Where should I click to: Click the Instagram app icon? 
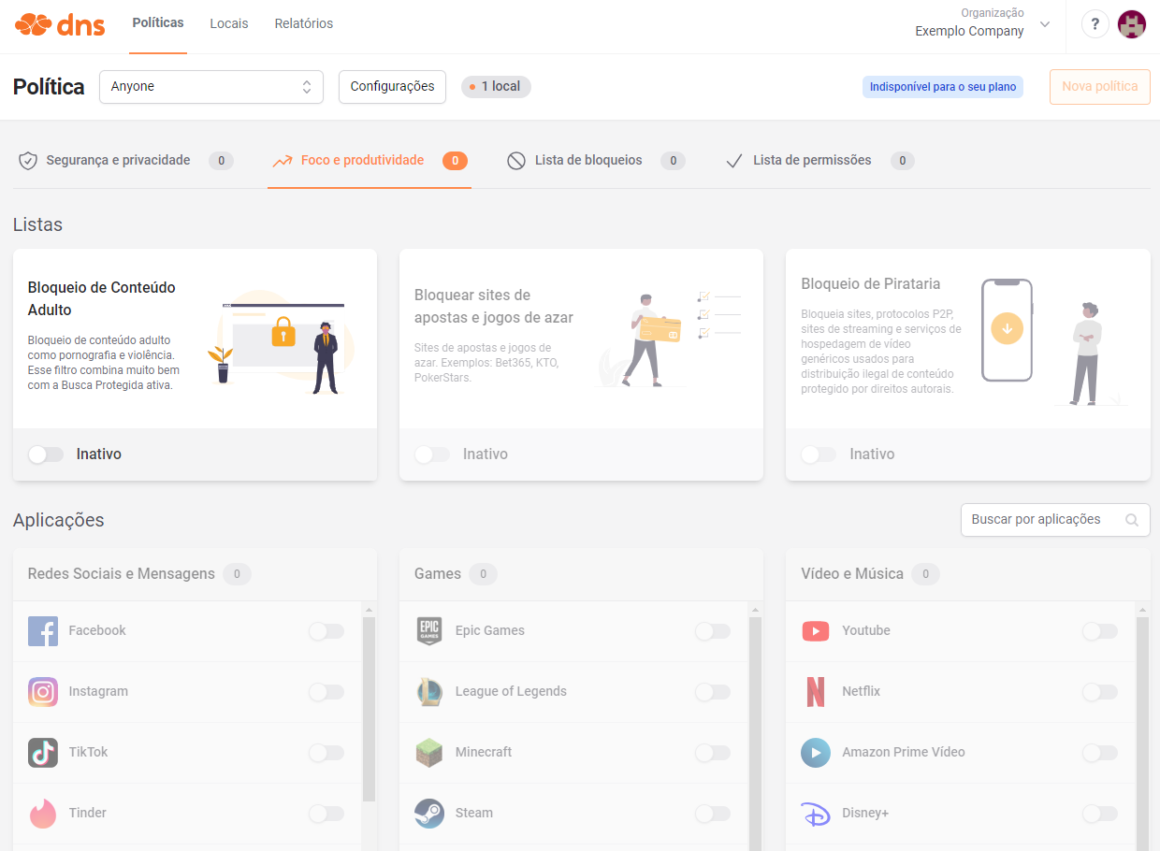[x=43, y=692]
